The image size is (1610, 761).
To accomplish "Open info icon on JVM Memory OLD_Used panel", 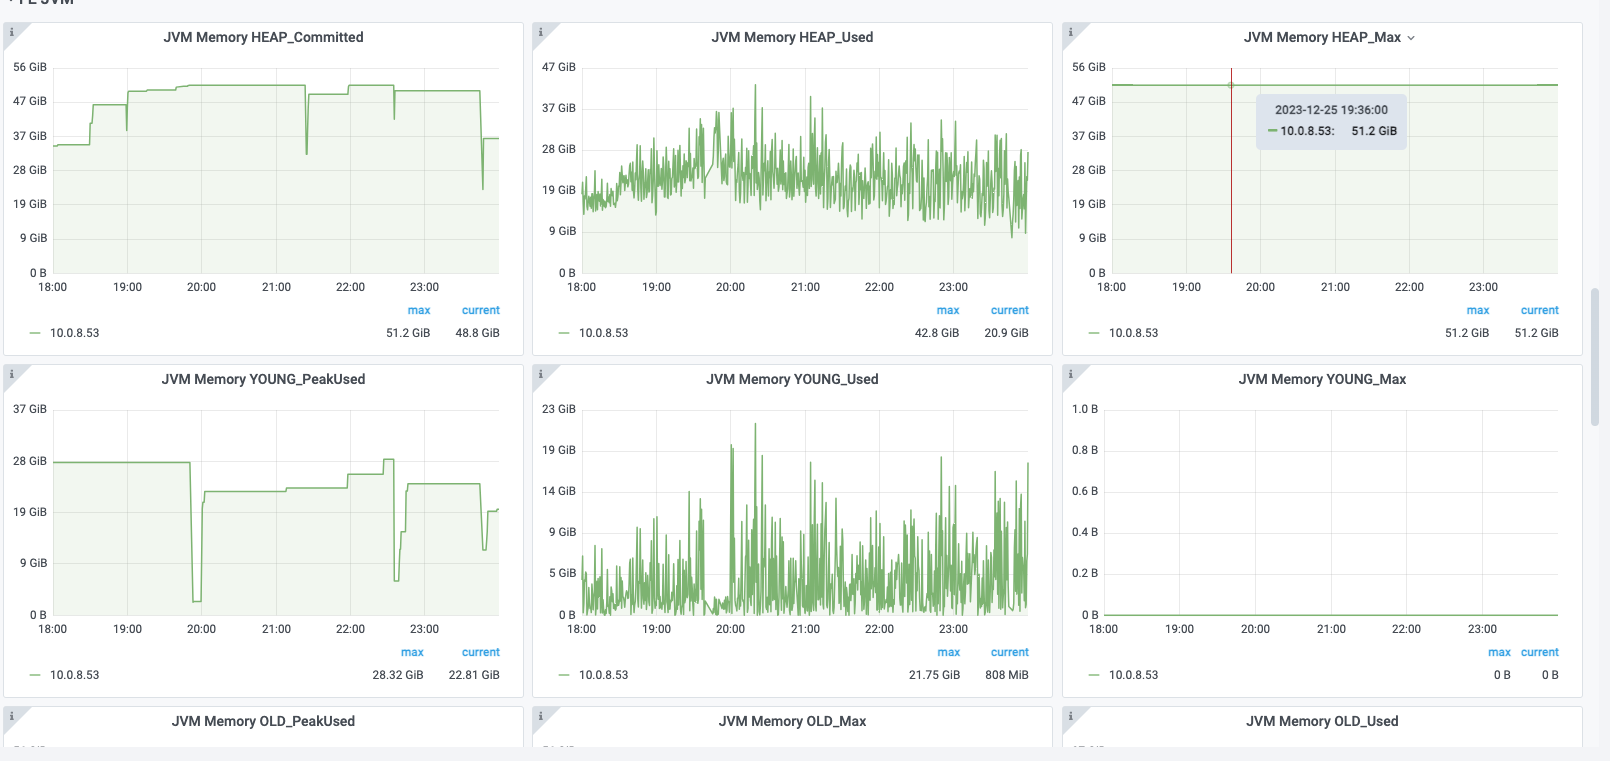I will [1070, 716].
